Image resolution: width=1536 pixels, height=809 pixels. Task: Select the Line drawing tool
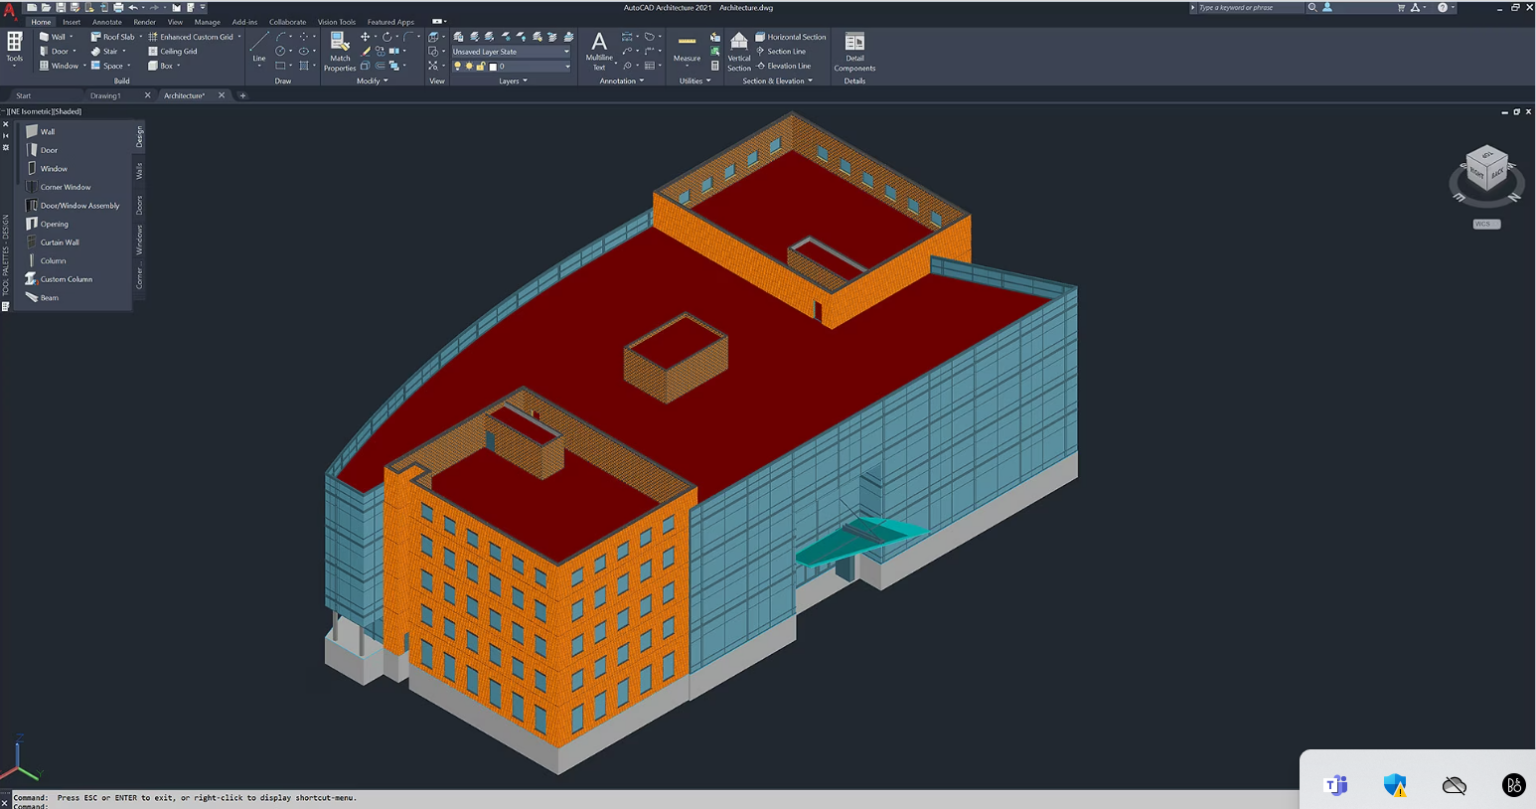pos(259,46)
